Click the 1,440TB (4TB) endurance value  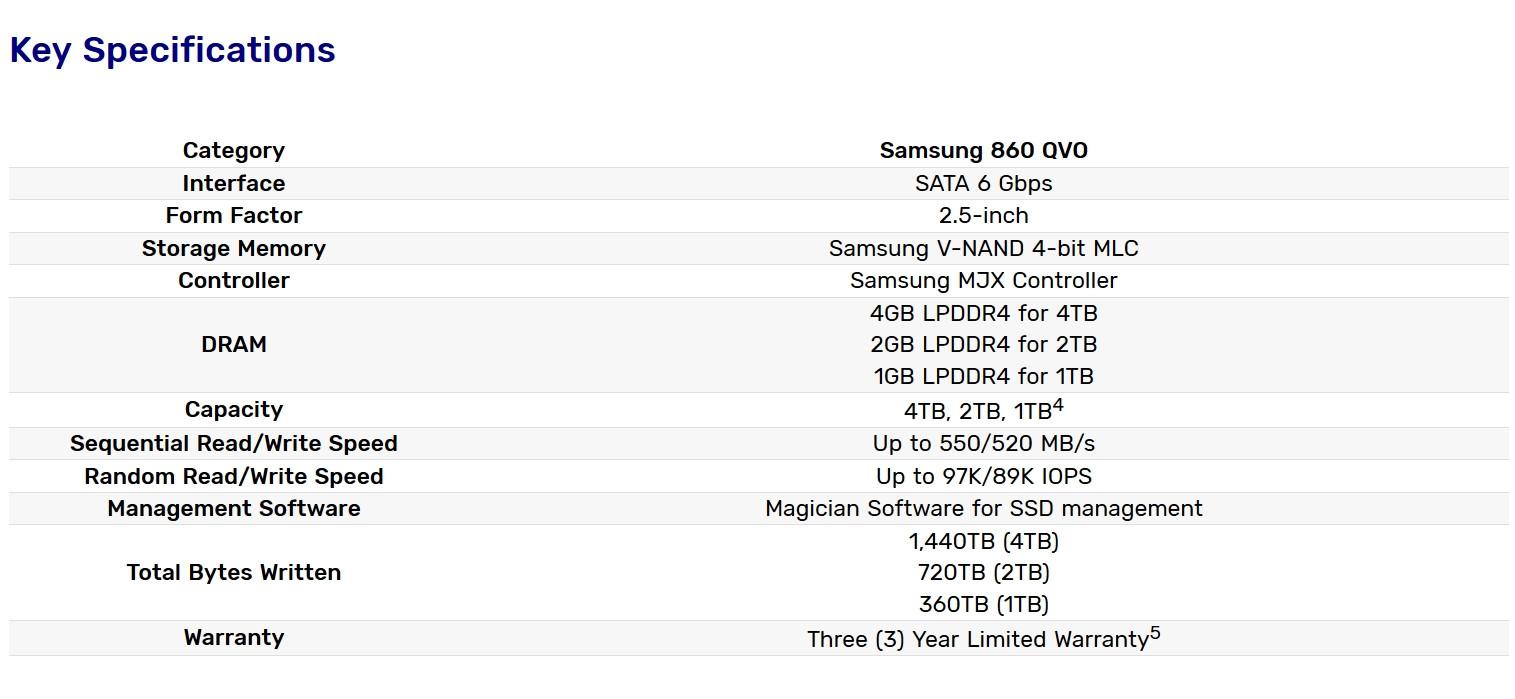pyautogui.click(x=983, y=541)
